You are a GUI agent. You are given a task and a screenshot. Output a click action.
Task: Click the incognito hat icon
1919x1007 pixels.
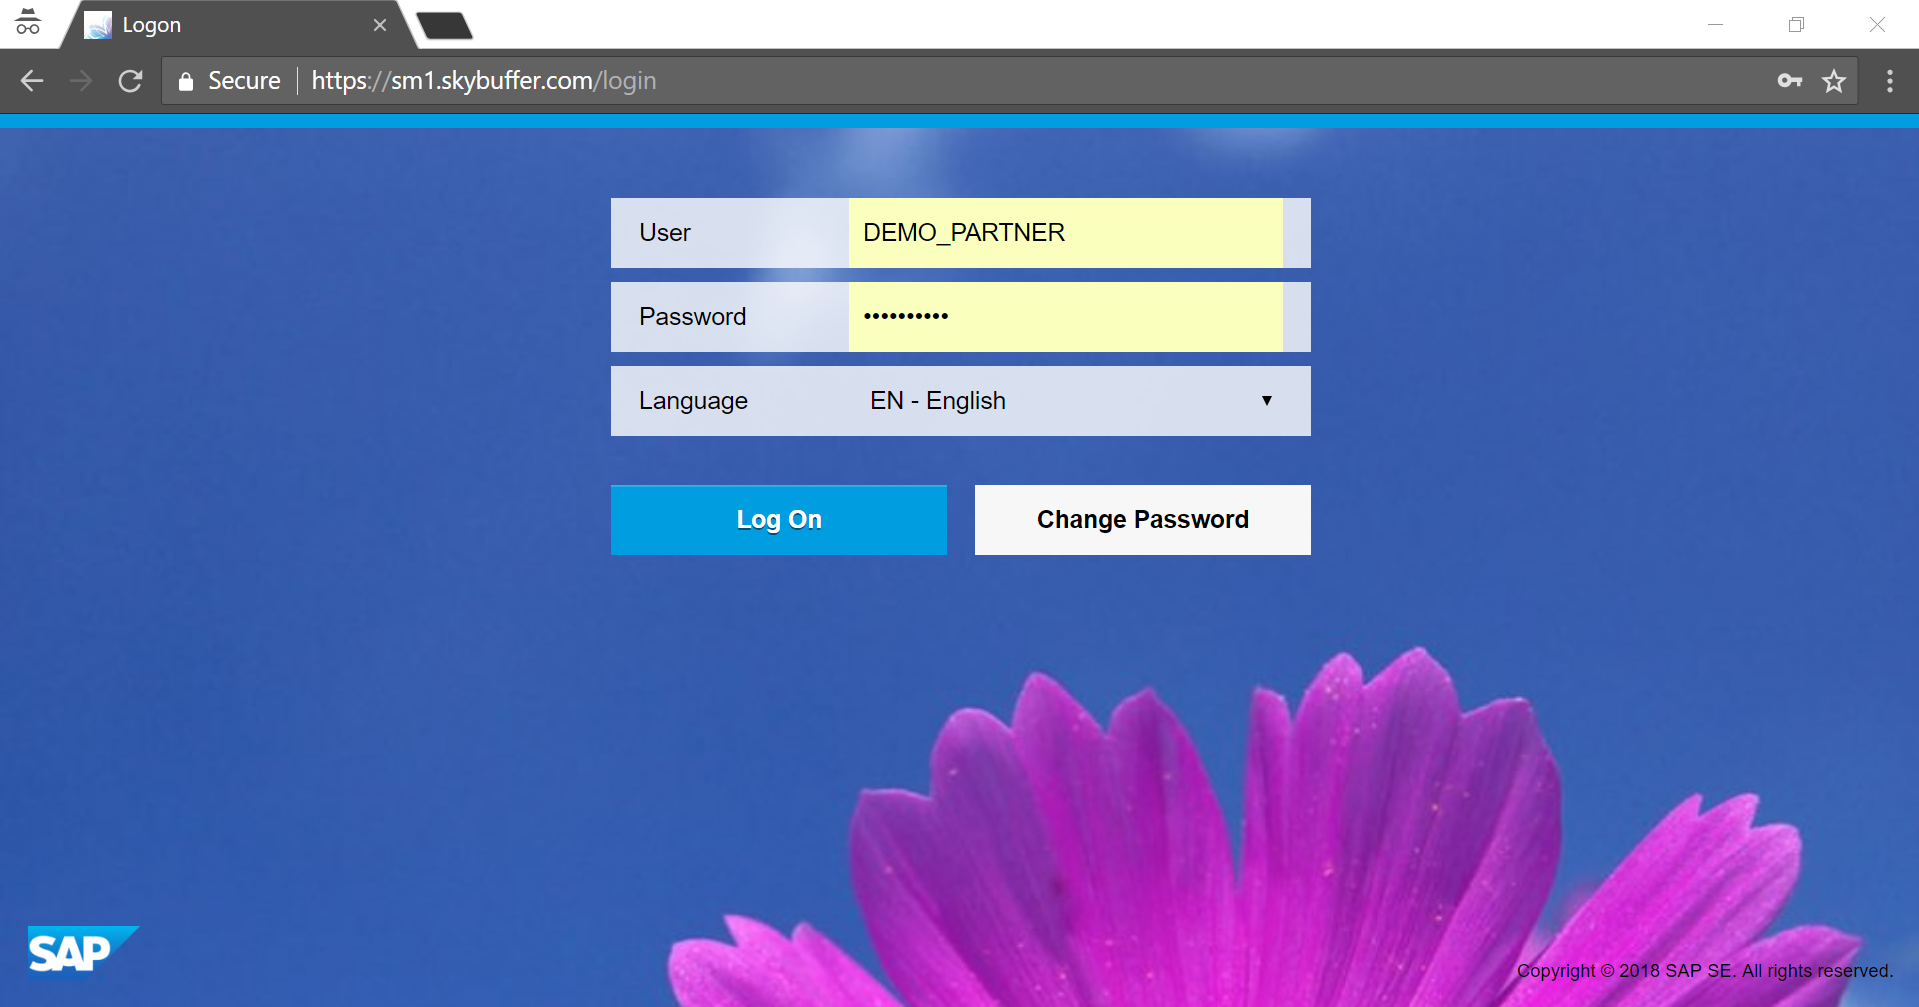(x=28, y=22)
